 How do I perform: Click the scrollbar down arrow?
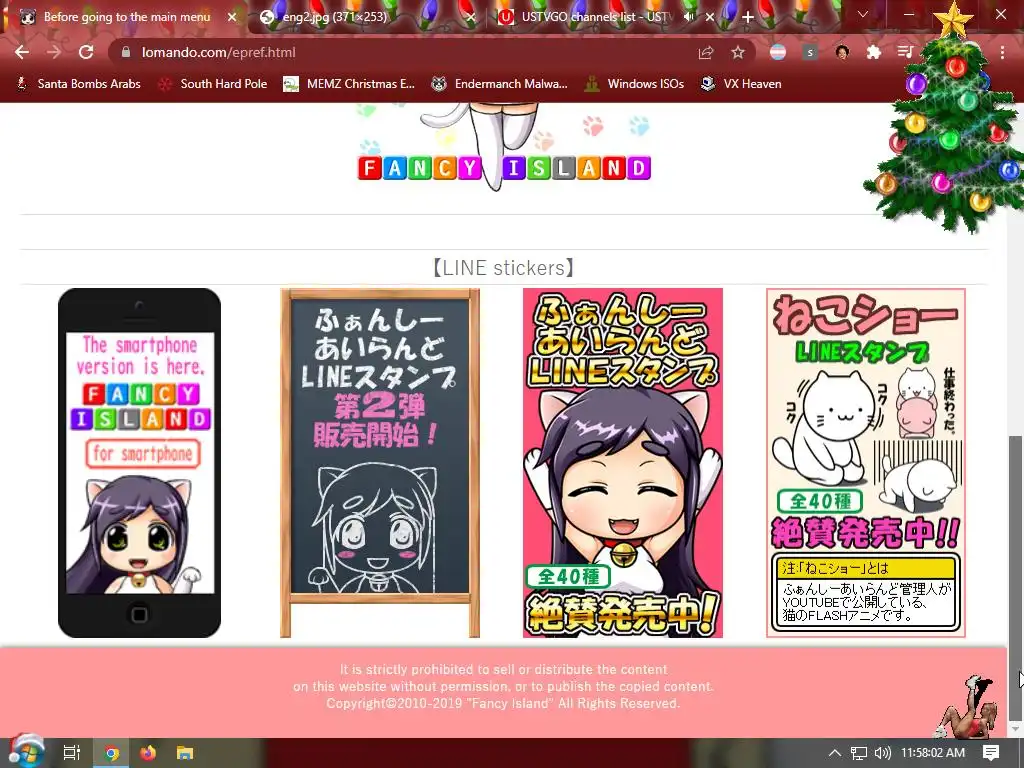click(x=1016, y=728)
